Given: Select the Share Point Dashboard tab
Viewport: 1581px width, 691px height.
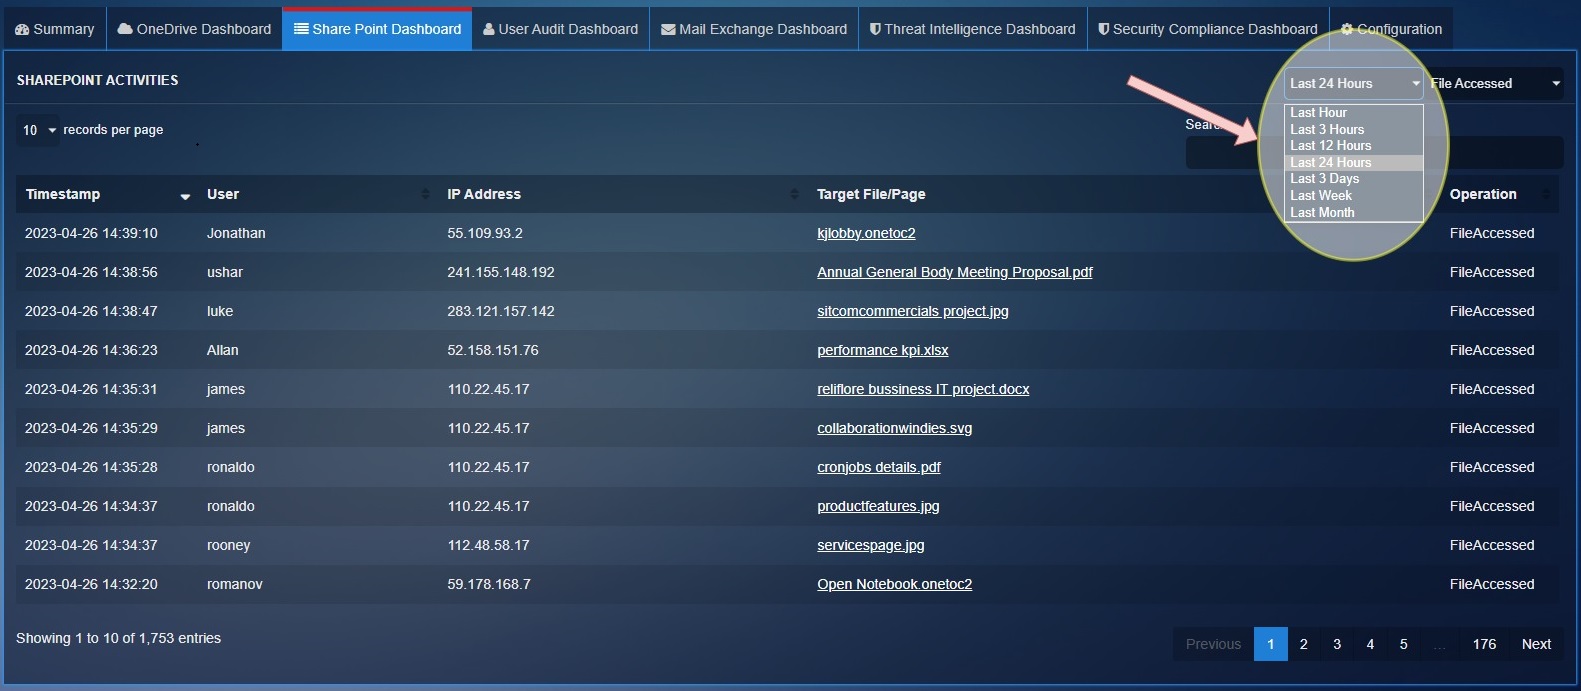Looking at the screenshot, I should (x=377, y=29).
